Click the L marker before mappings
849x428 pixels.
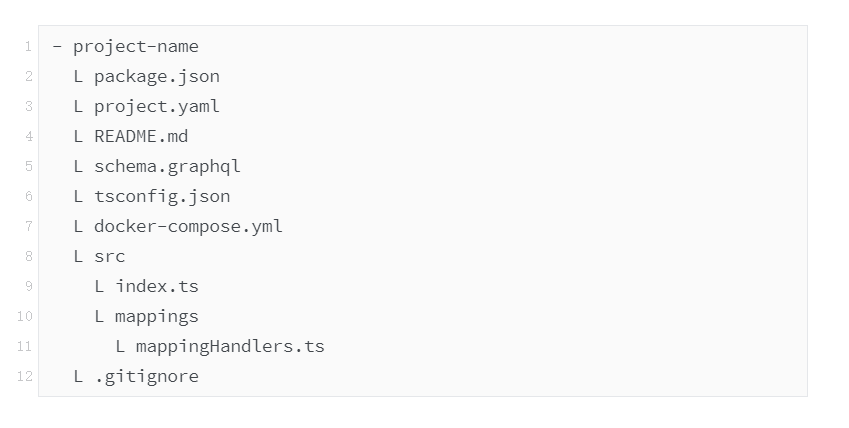tap(99, 316)
